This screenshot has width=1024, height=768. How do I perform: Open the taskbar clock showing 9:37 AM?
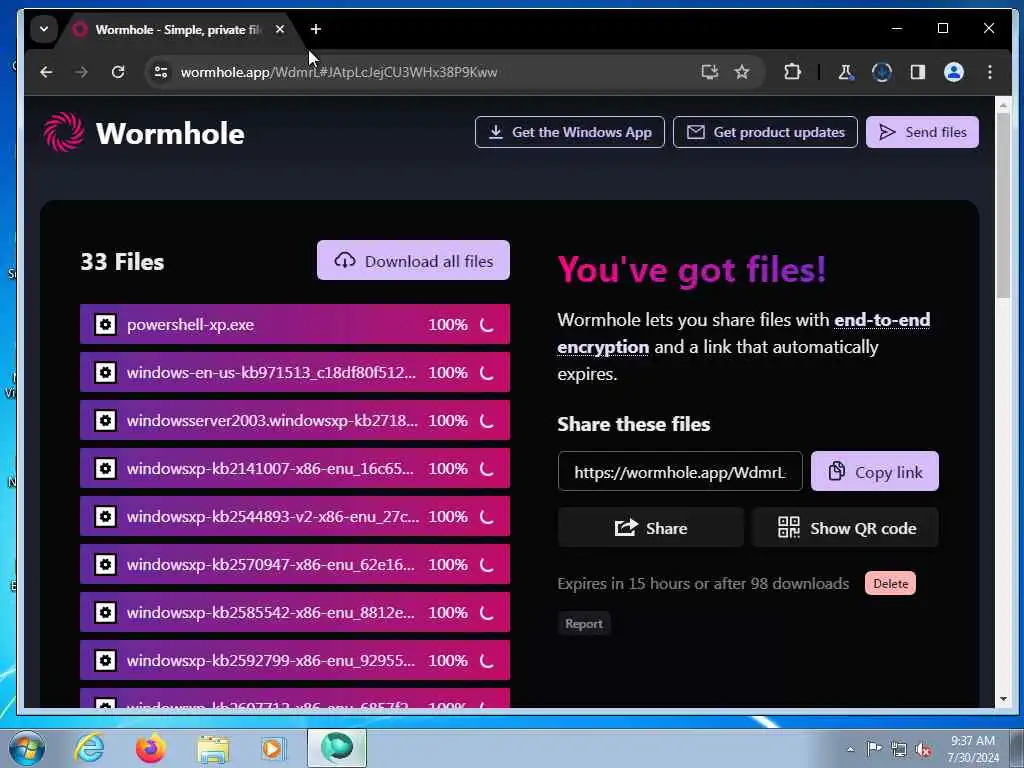click(974, 749)
